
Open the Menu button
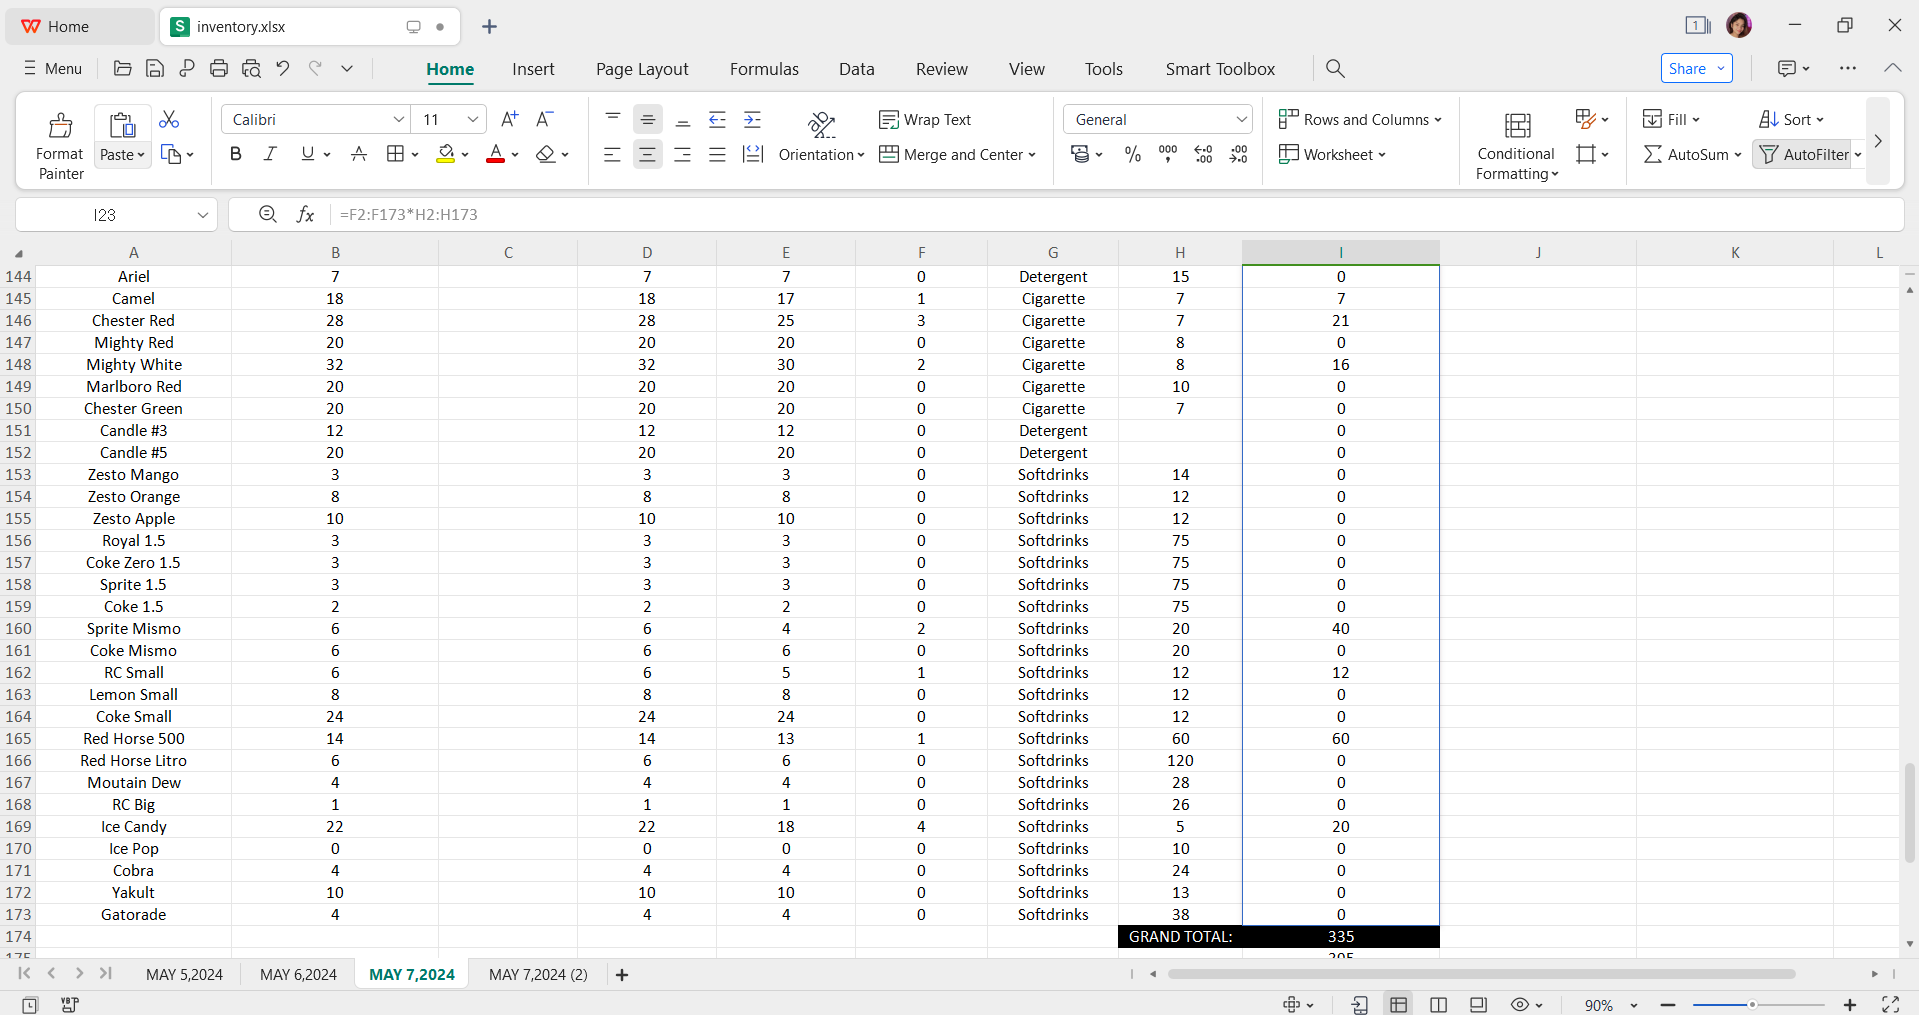point(53,68)
